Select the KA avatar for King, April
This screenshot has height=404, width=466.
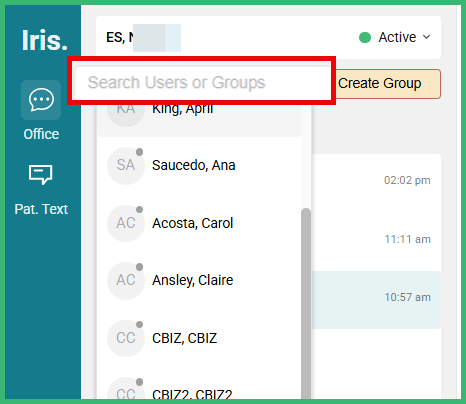[x=126, y=112]
